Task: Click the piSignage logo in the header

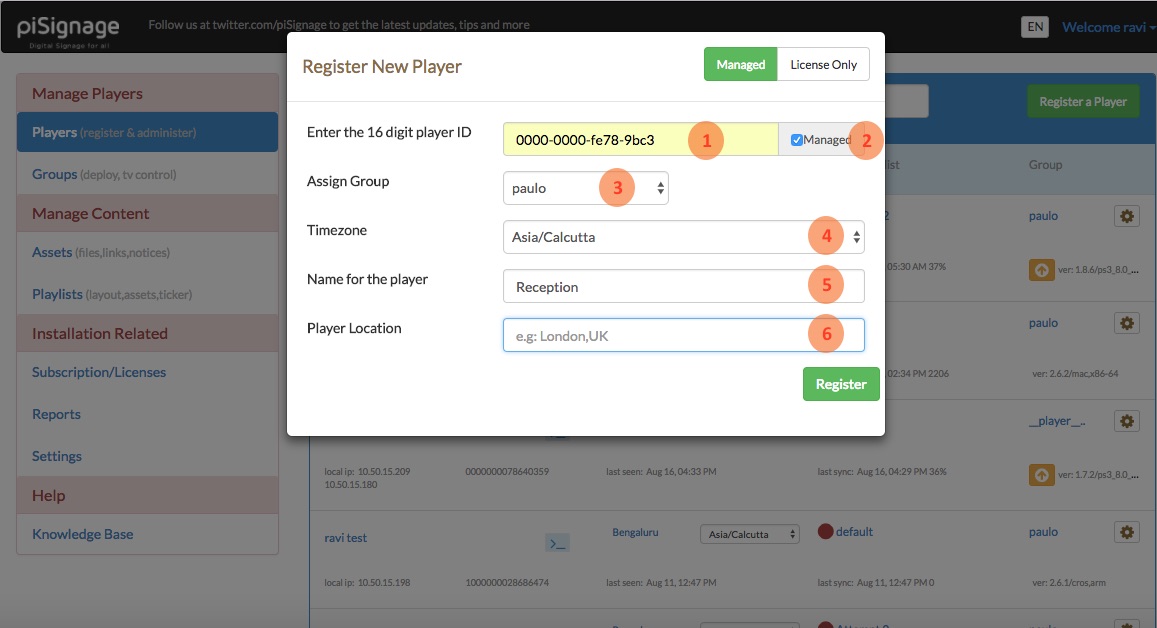Action: [x=68, y=28]
